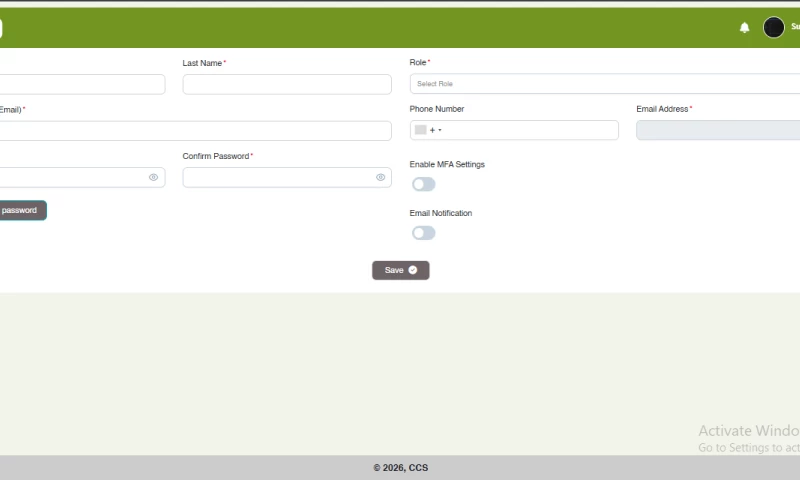Click the checkmark icon inside Save
The width and height of the screenshot is (800, 480).
pos(413,270)
